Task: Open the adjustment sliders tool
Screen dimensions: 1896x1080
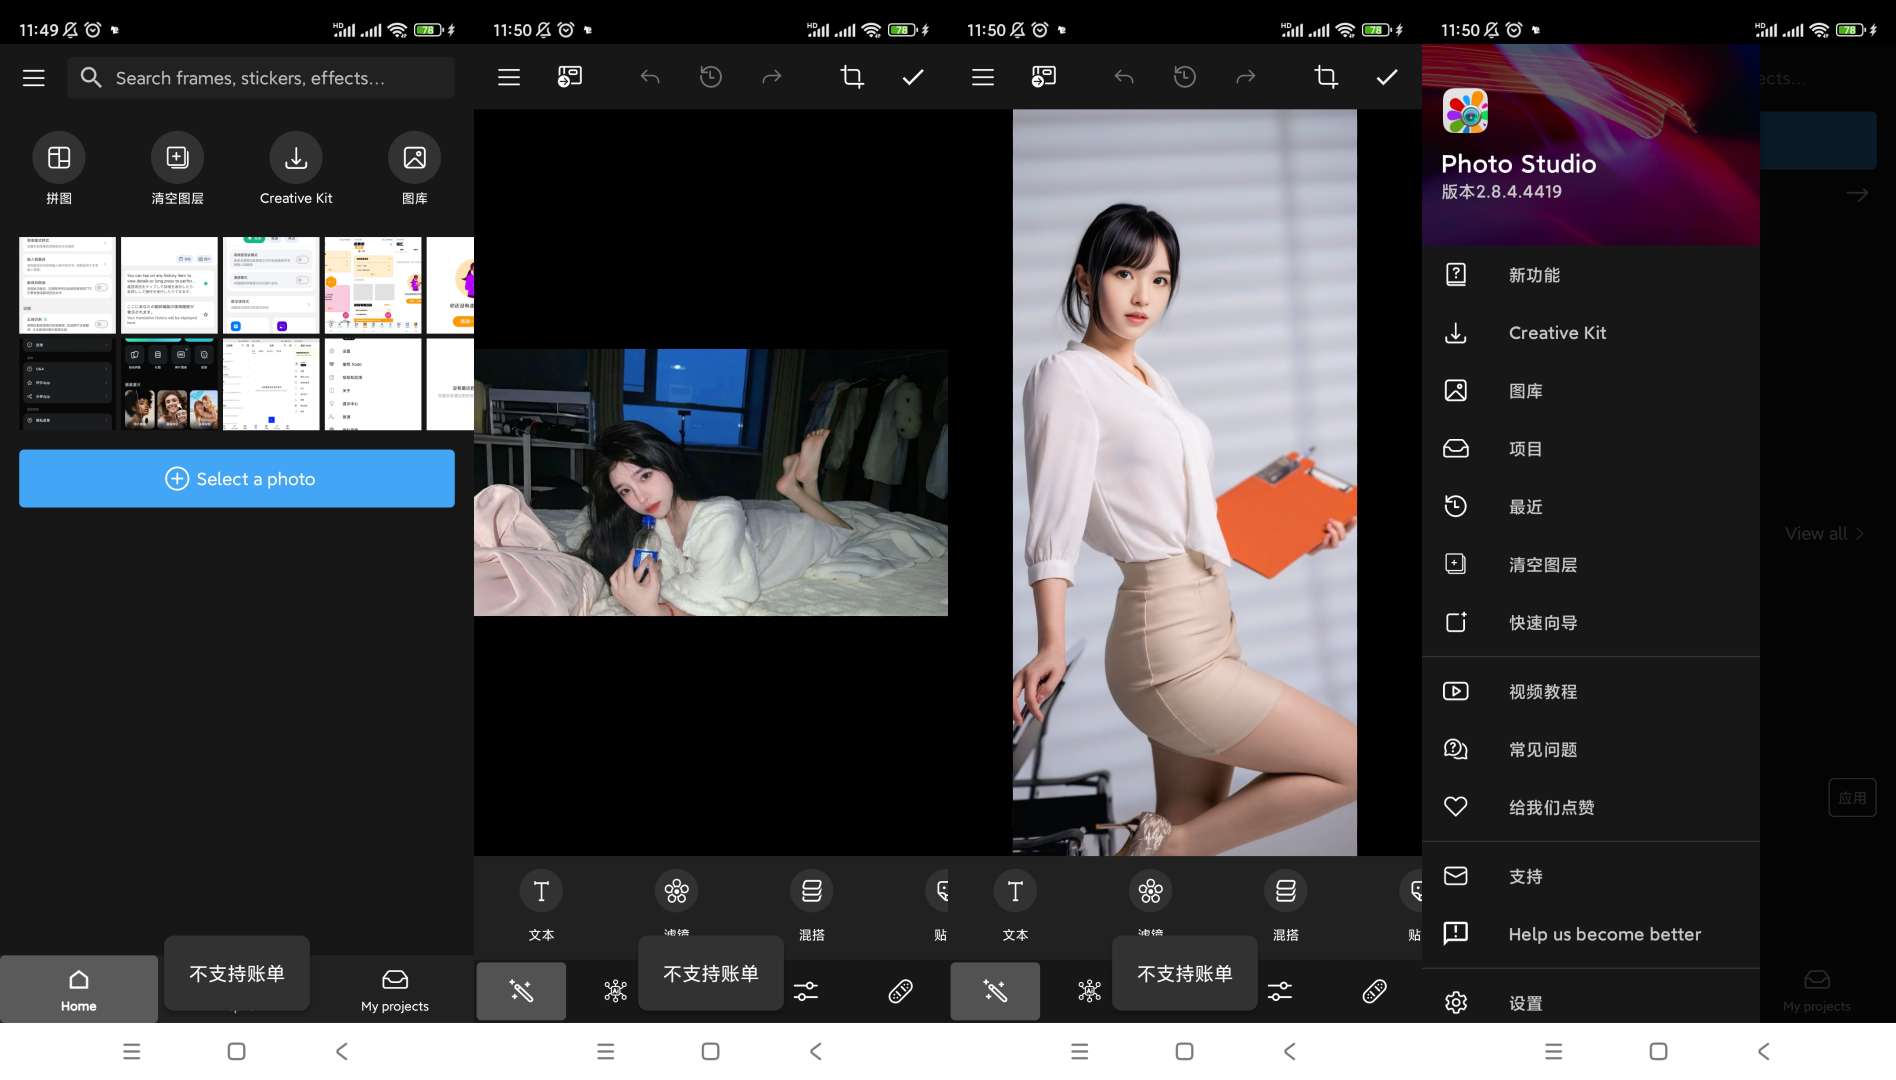Action: (x=806, y=991)
